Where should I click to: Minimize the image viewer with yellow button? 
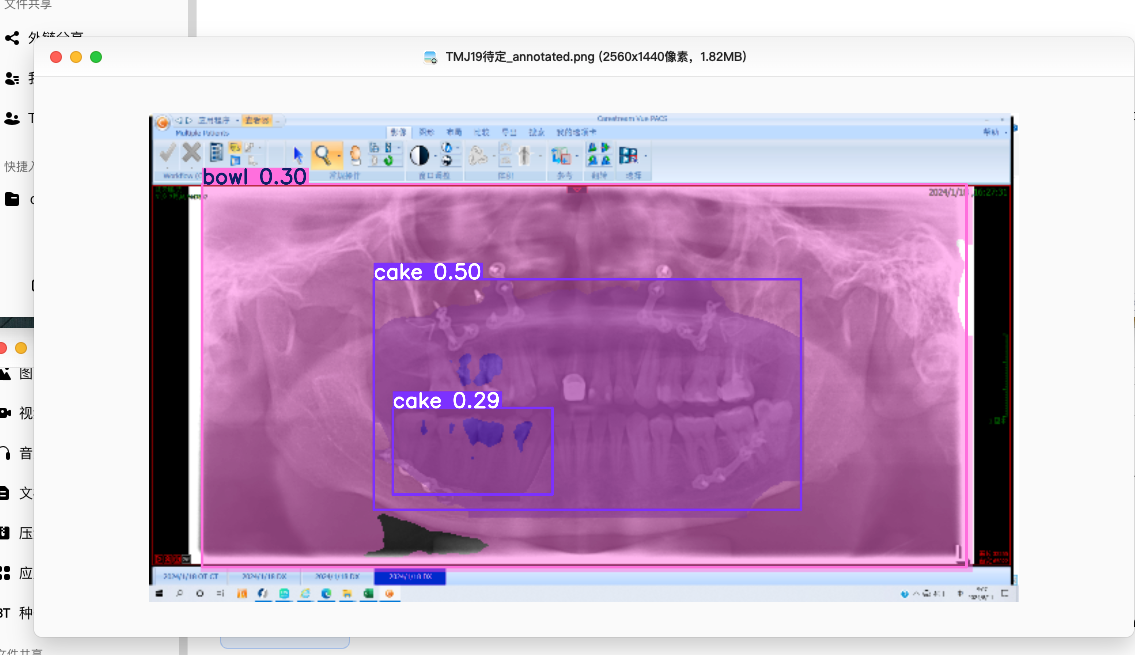tap(76, 56)
